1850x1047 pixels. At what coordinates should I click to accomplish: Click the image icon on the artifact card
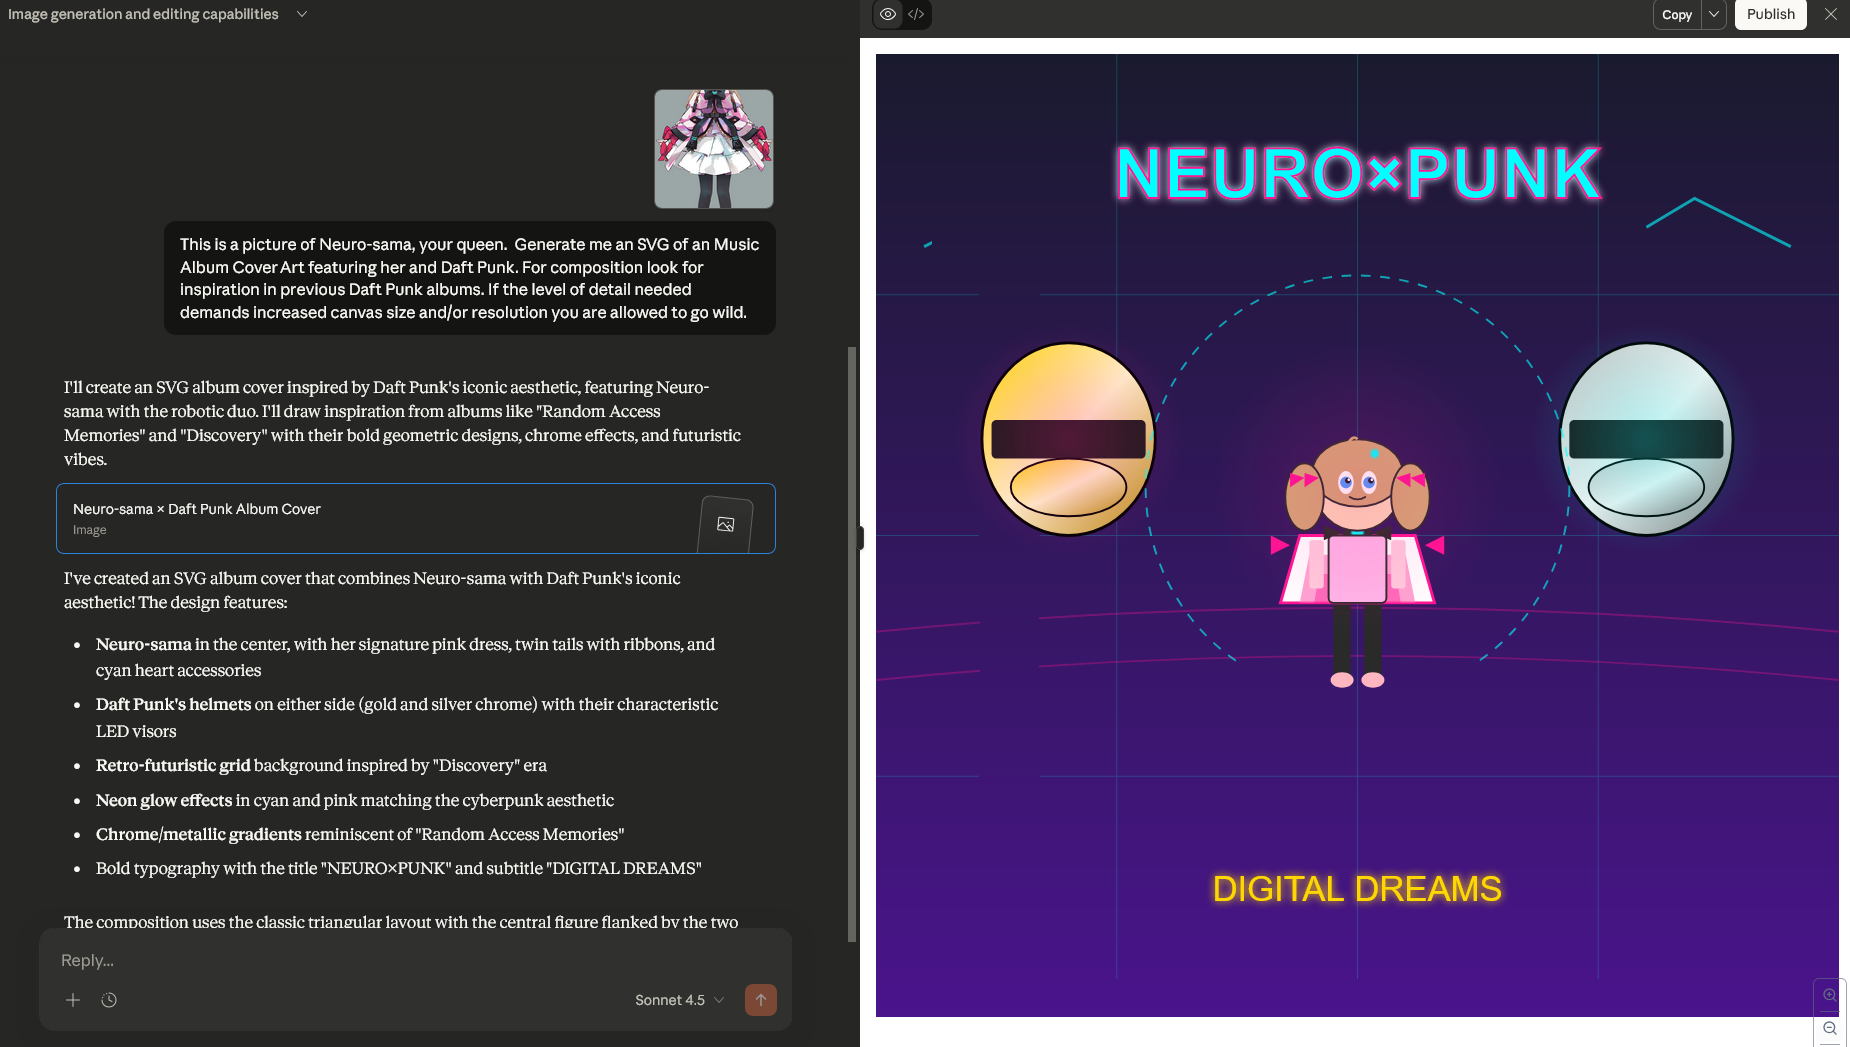[726, 524]
